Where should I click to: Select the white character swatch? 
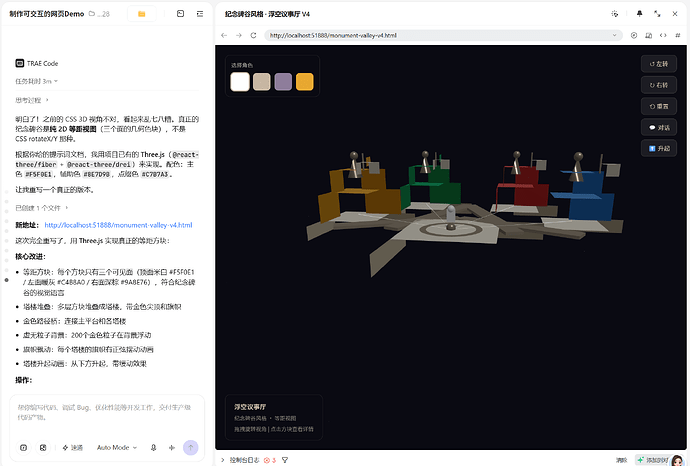point(240,82)
